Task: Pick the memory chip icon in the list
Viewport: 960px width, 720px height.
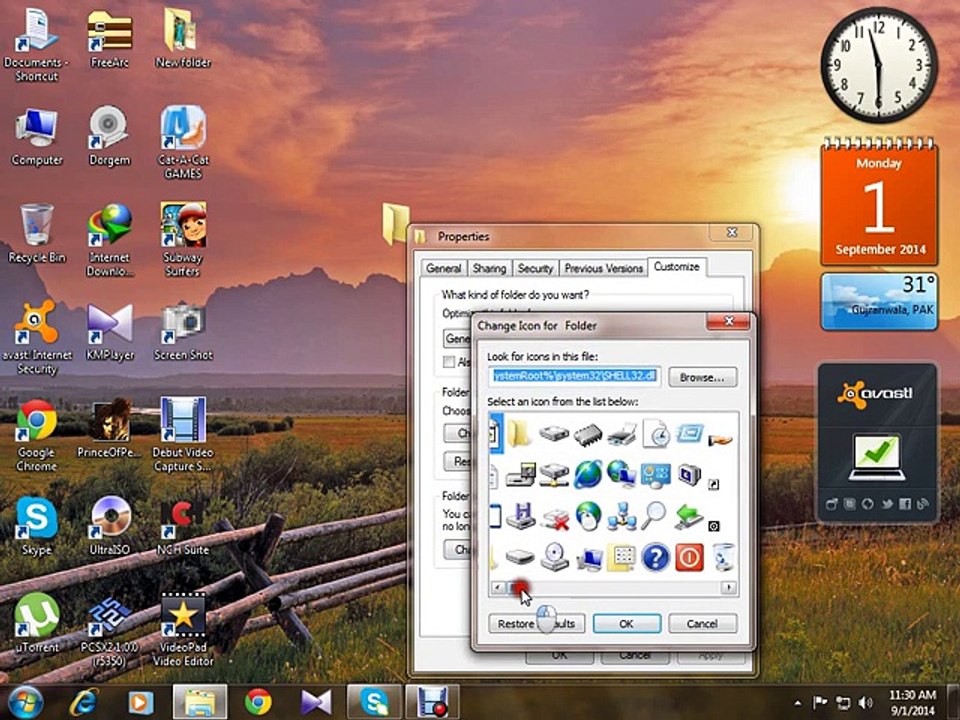Action: (588, 435)
